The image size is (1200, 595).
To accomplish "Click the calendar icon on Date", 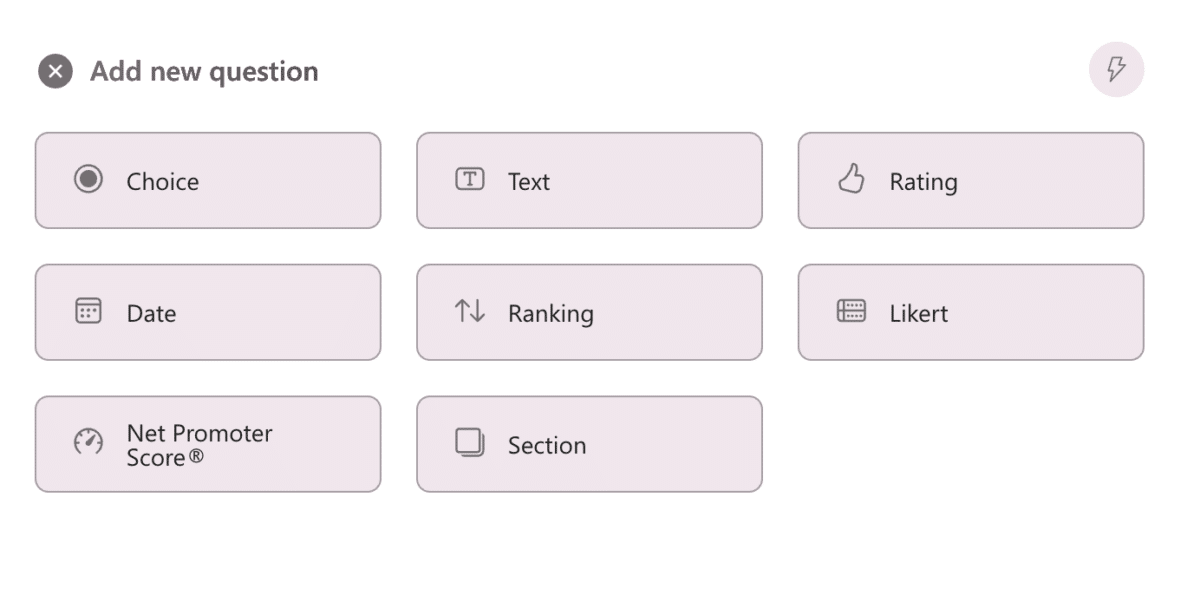I will [x=88, y=312].
